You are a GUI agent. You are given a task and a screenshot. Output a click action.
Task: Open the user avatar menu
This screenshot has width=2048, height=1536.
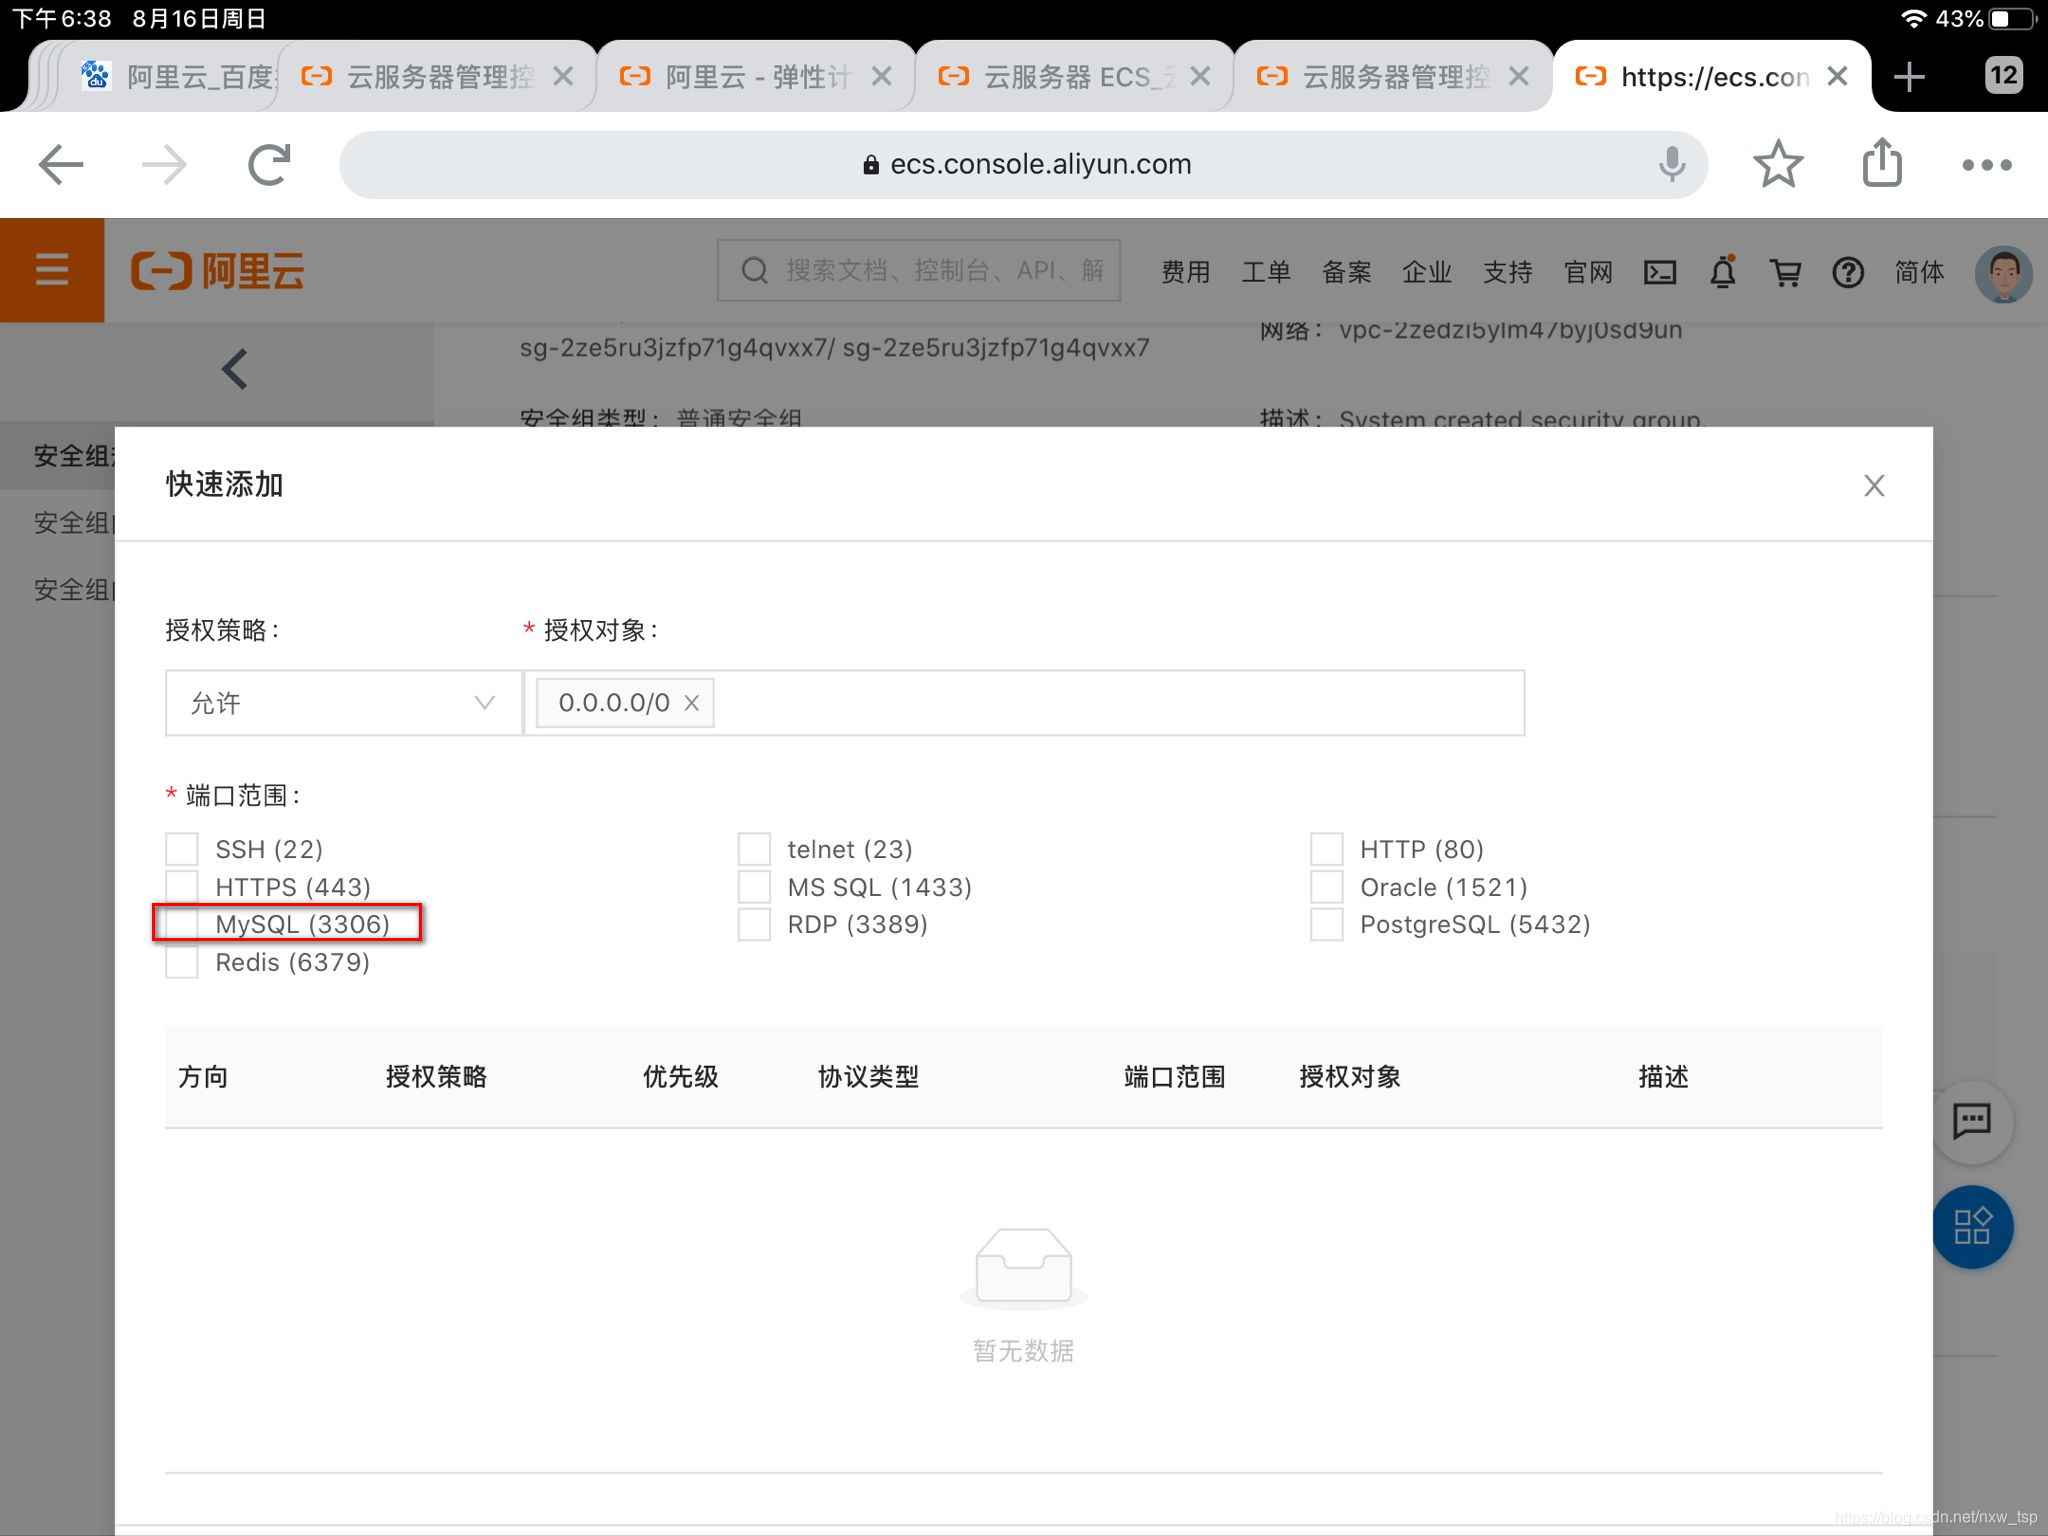pos(2003,273)
